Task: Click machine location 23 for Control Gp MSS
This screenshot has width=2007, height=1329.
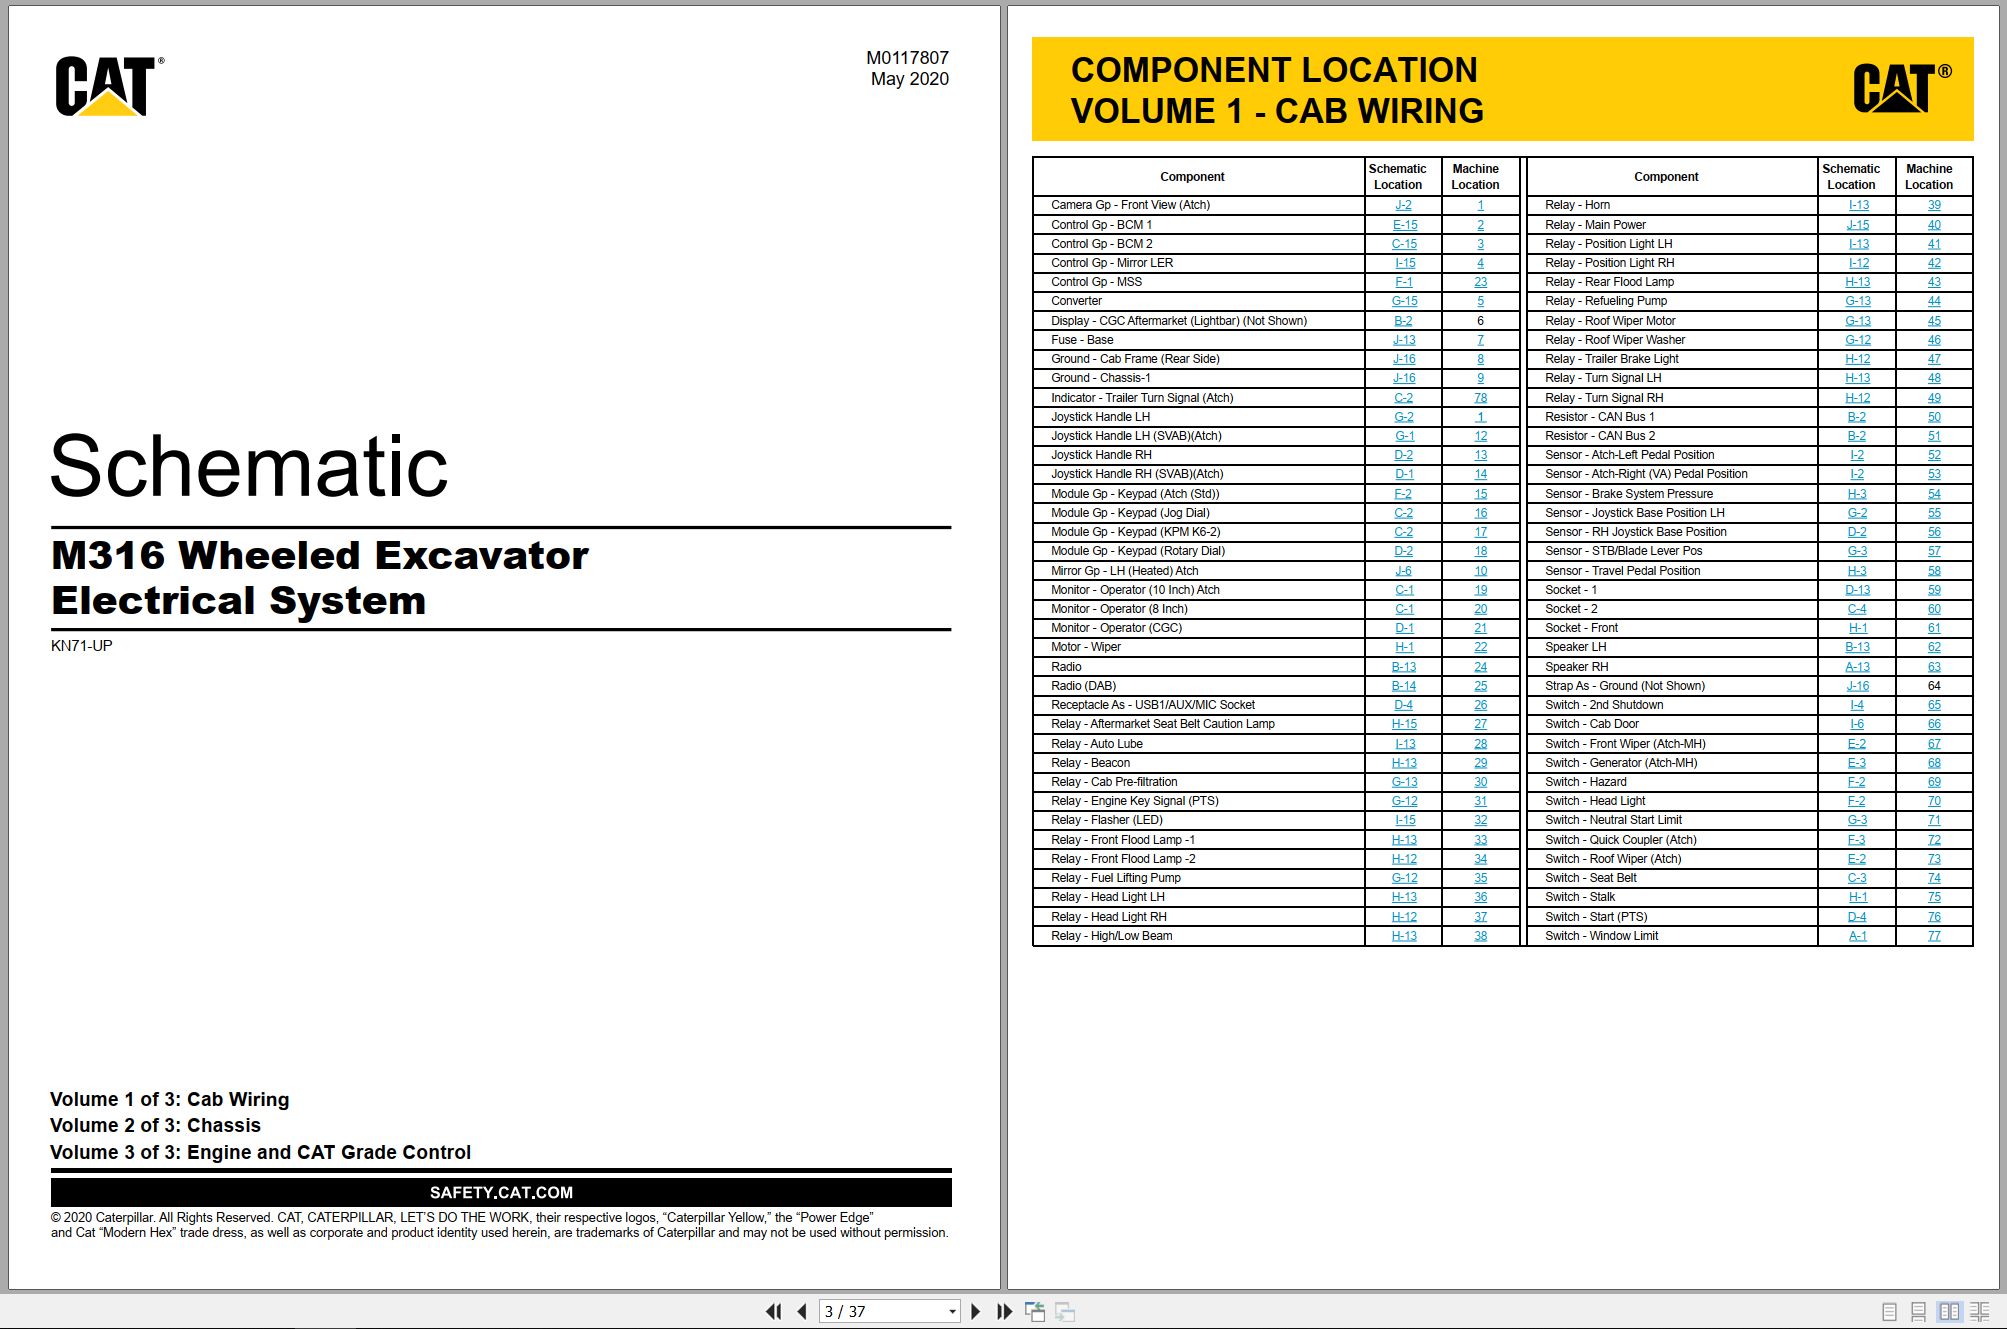Action: pyautogui.click(x=1480, y=282)
